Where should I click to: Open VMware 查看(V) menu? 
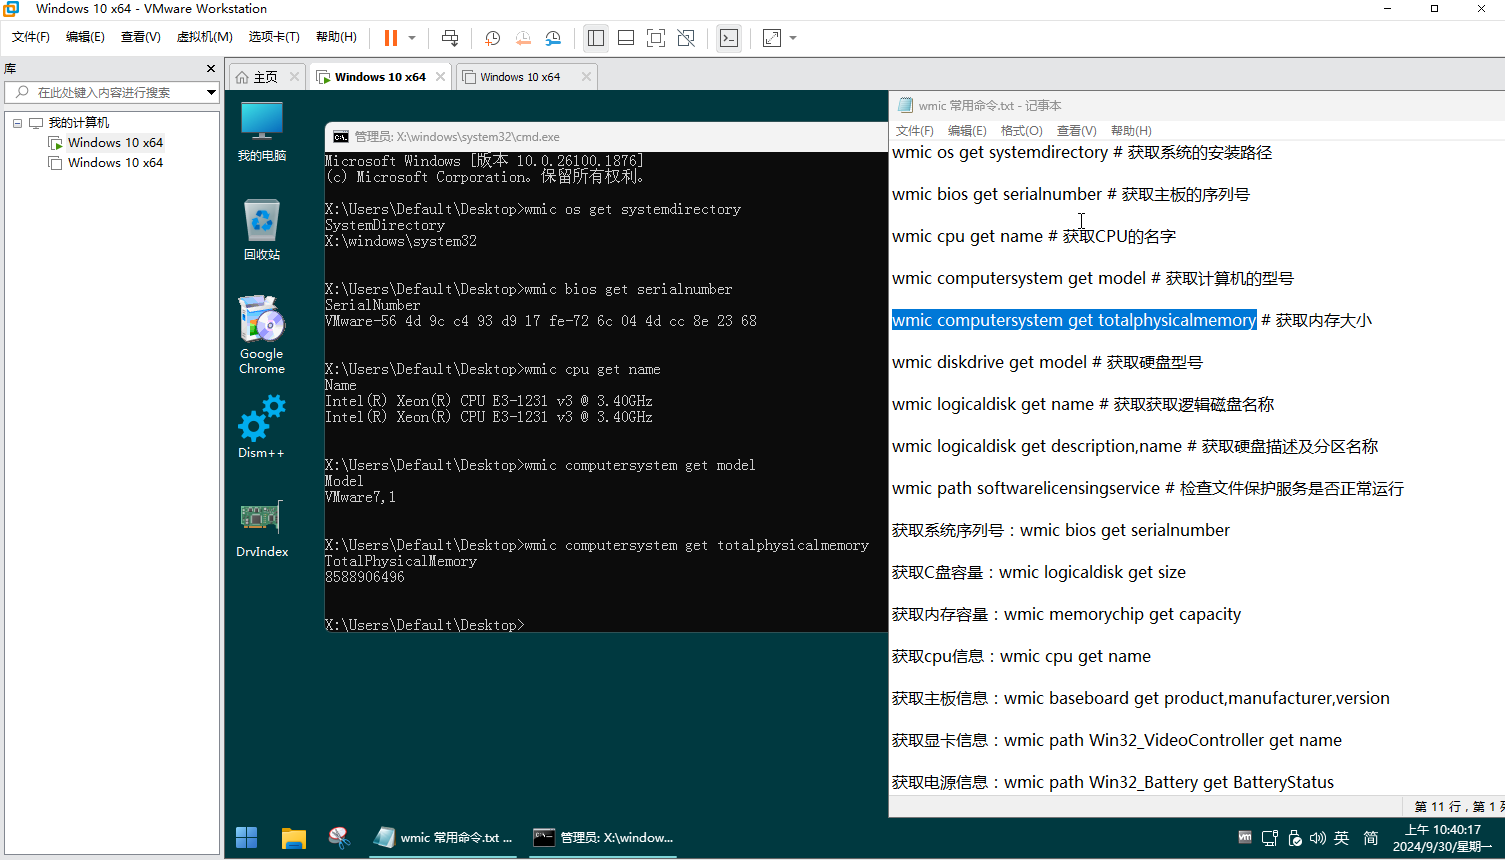click(x=141, y=37)
